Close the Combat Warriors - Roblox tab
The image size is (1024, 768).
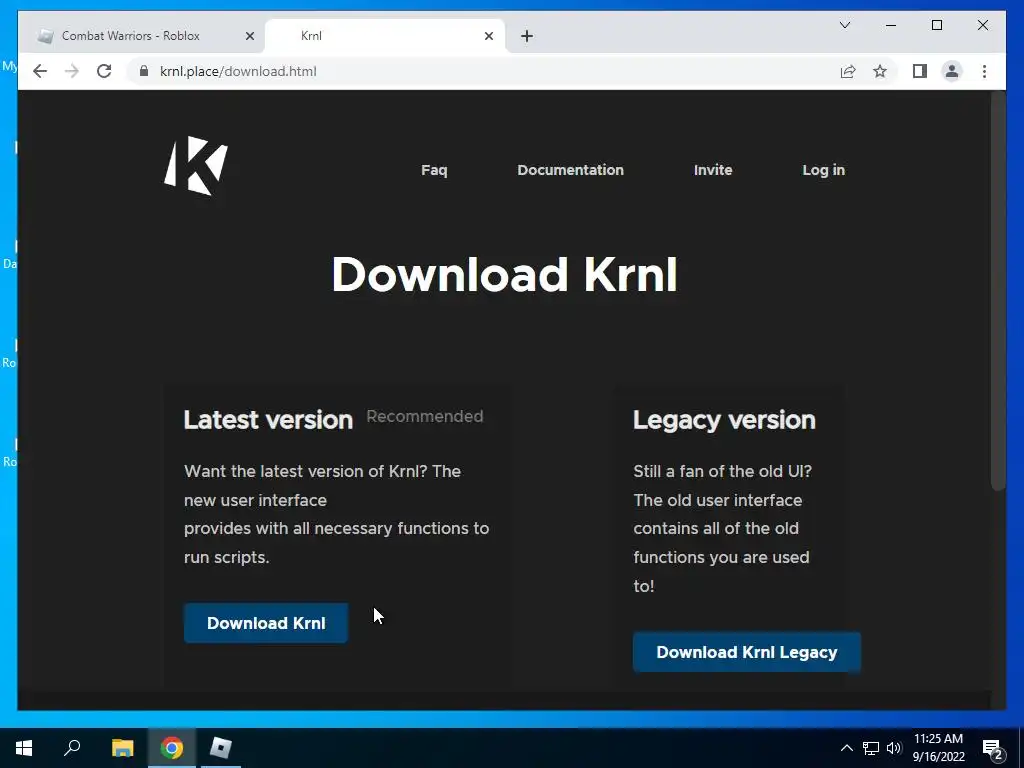click(x=249, y=36)
